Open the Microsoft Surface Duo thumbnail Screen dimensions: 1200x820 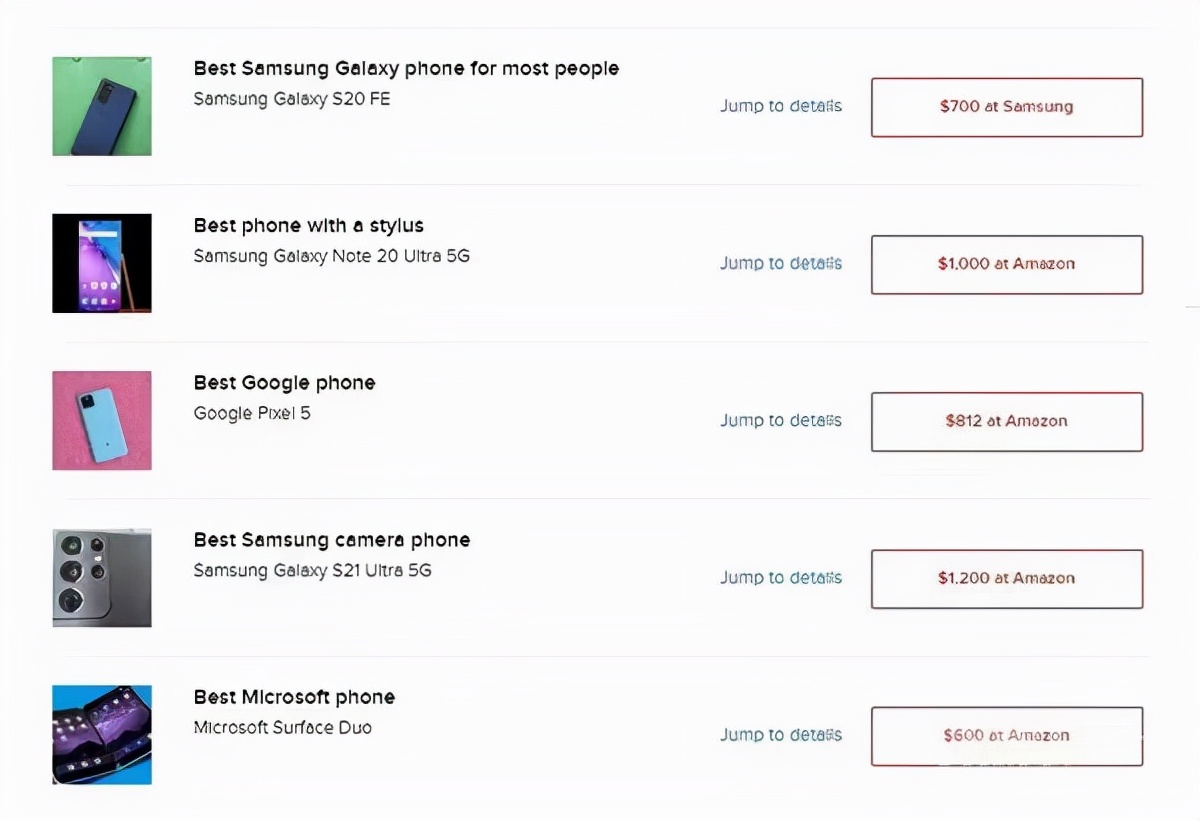(x=101, y=734)
